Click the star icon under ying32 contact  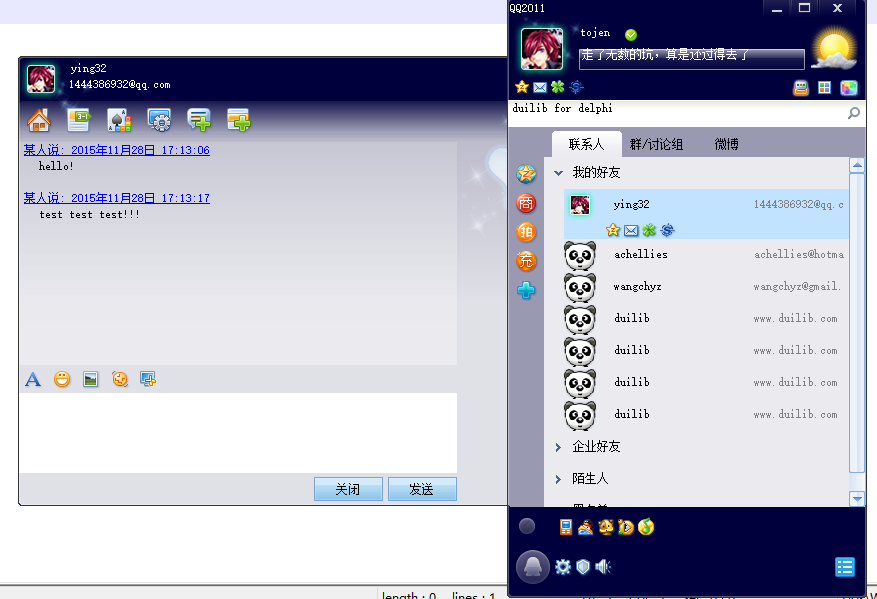pos(613,230)
